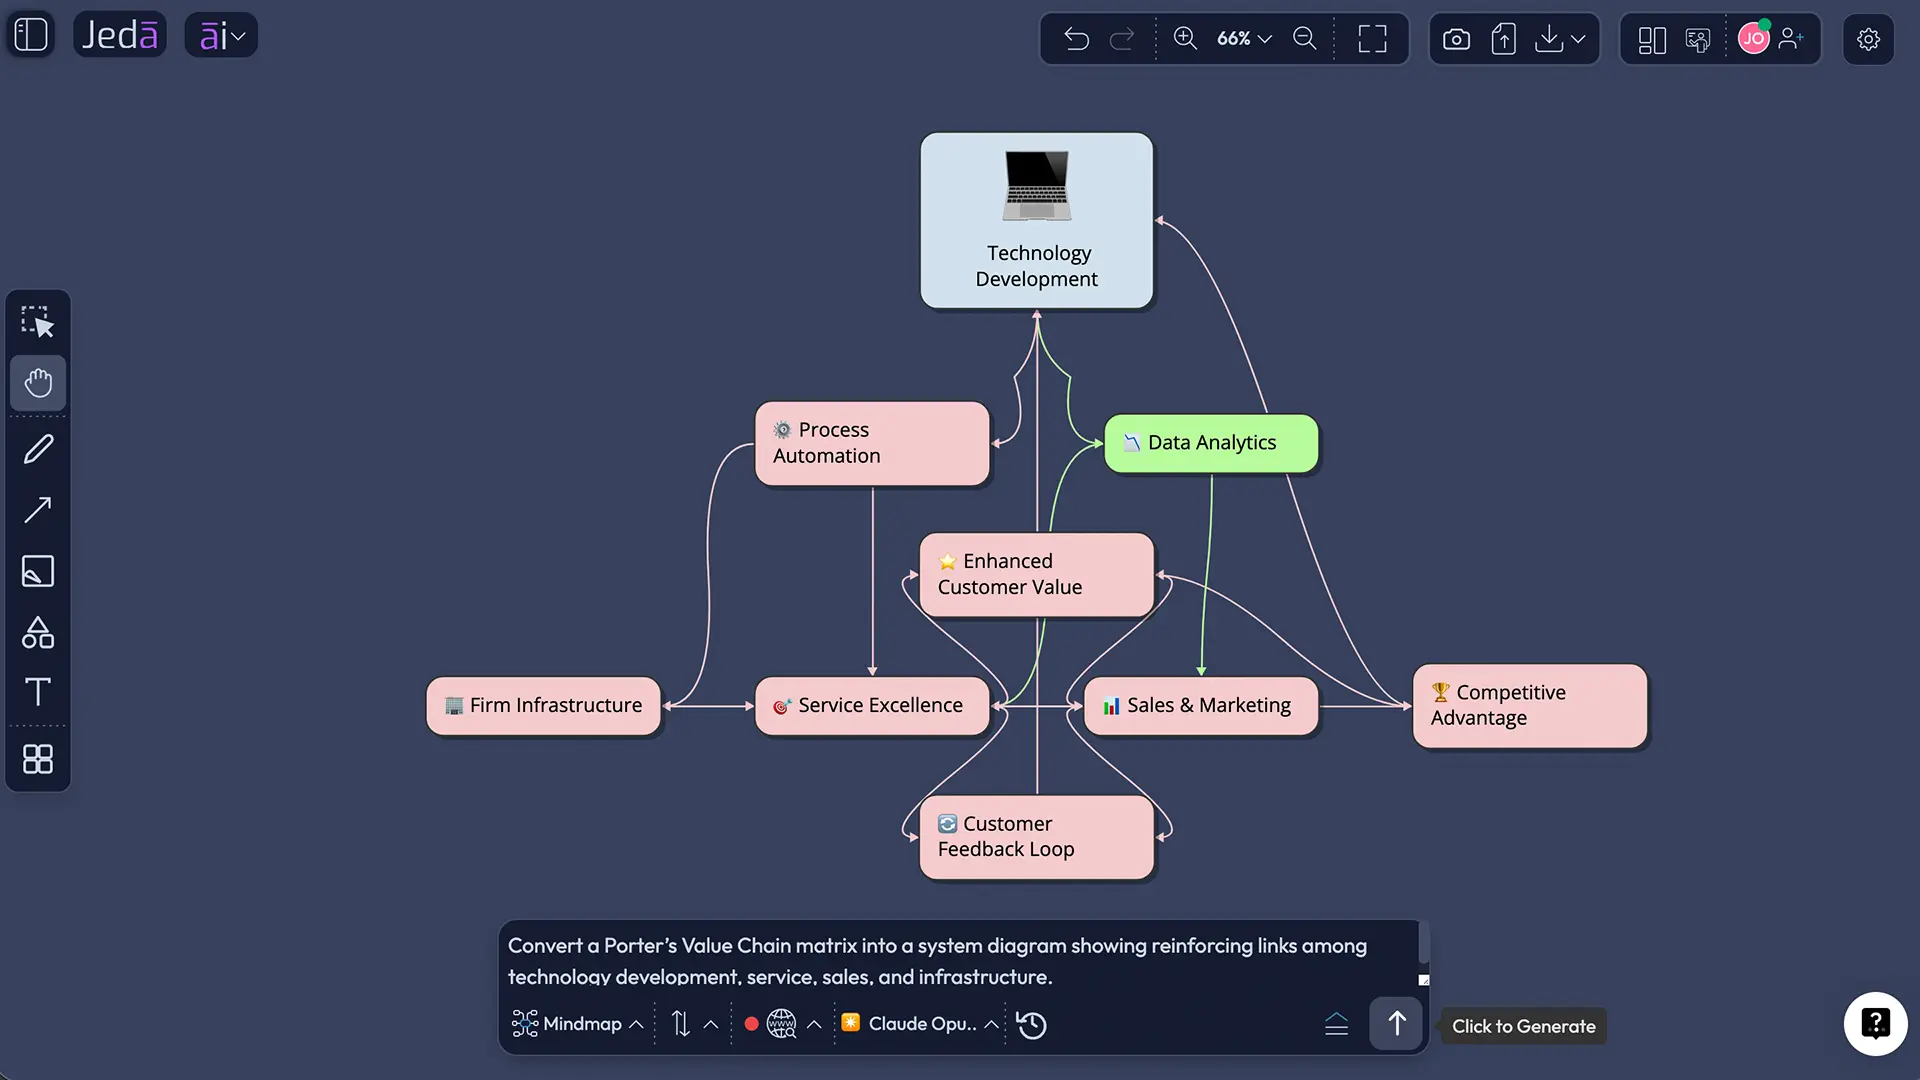Open the prompt history clock icon
This screenshot has width=1920, height=1080.
tap(1031, 1025)
